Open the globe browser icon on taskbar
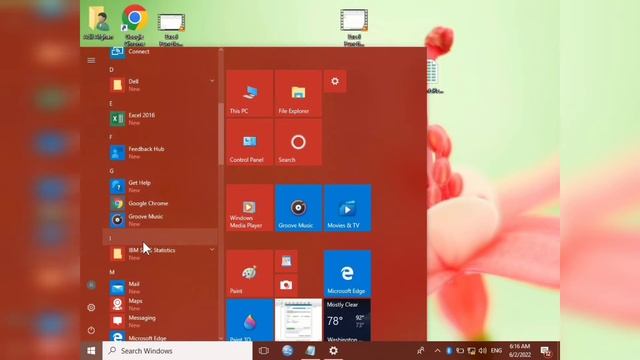The height and width of the screenshot is (360, 640). [287, 351]
